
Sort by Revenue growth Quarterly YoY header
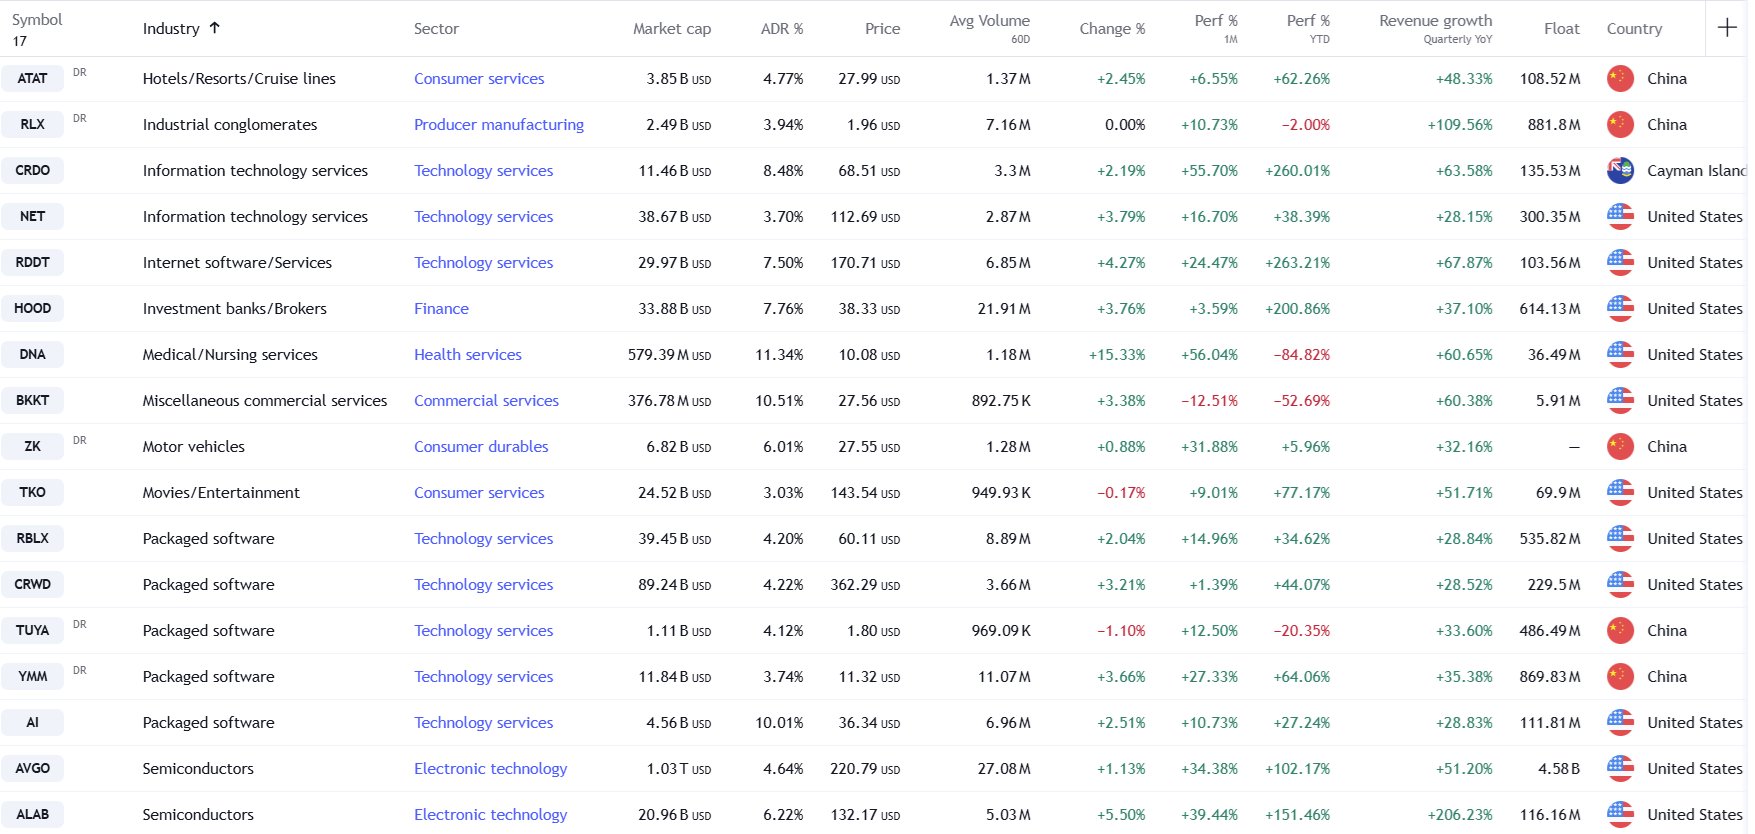click(1435, 28)
